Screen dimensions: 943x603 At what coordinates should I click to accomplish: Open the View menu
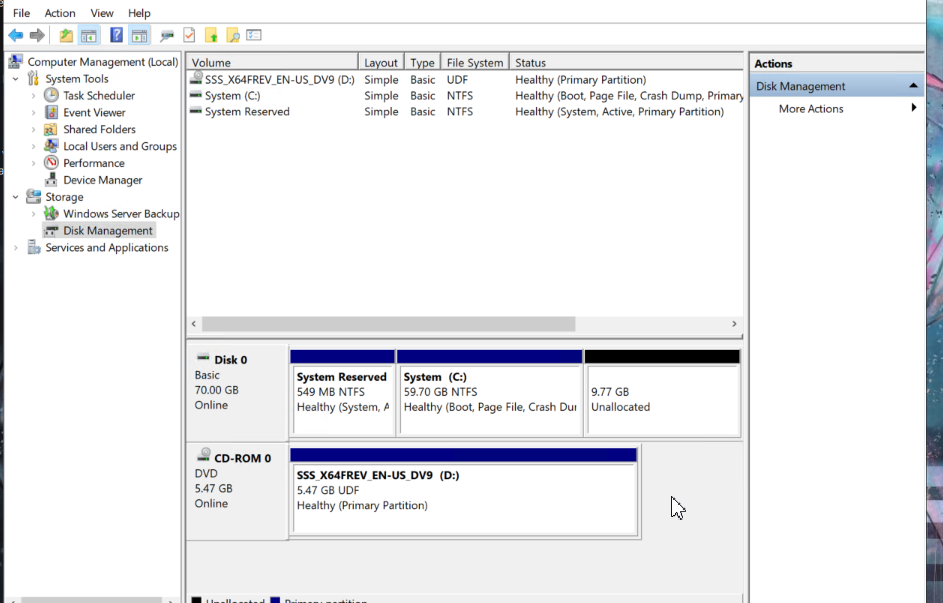pyautogui.click(x=102, y=13)
